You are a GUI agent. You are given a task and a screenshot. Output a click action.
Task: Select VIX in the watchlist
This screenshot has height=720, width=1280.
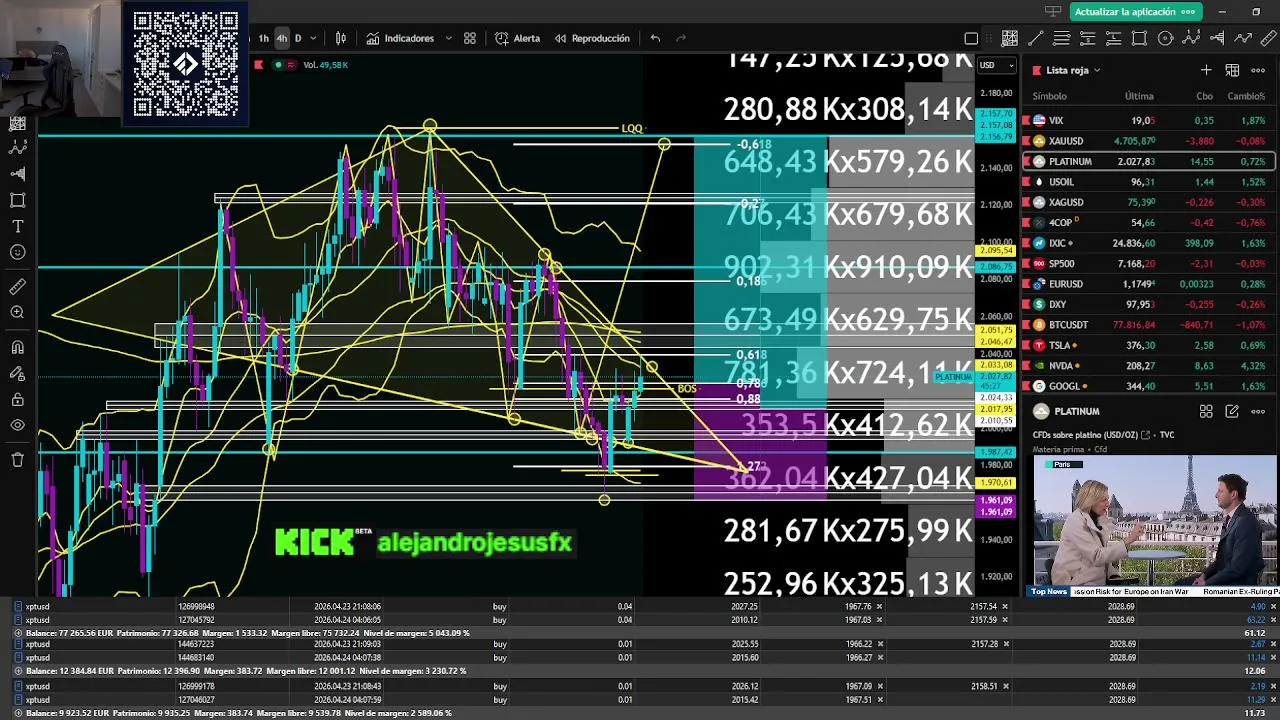(1148, 120)
